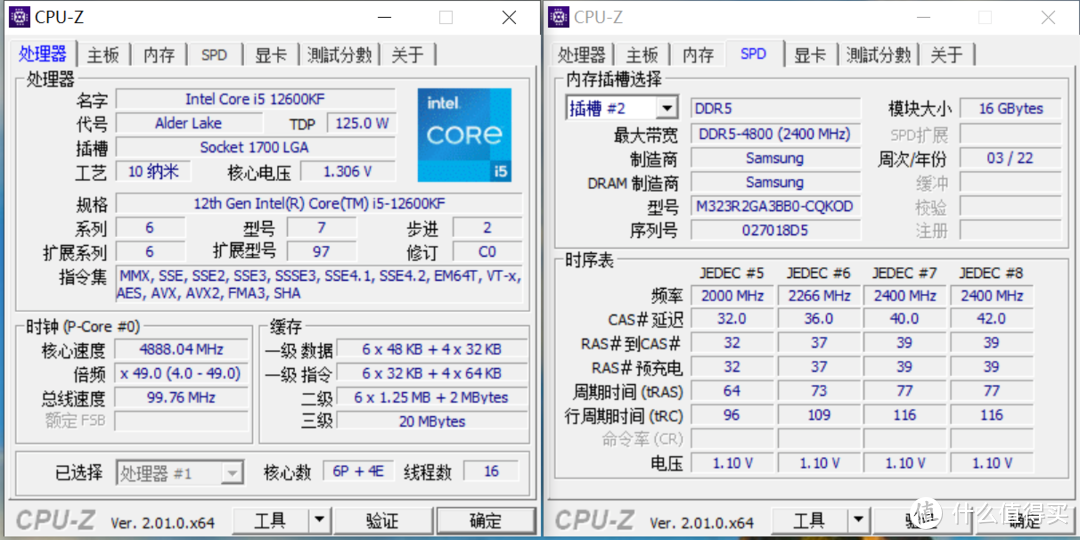Image resolution: width=1080 pixels, height=540 pixels.
Task: Close the left CPU-Z window
Action: [x=508, y=17]
